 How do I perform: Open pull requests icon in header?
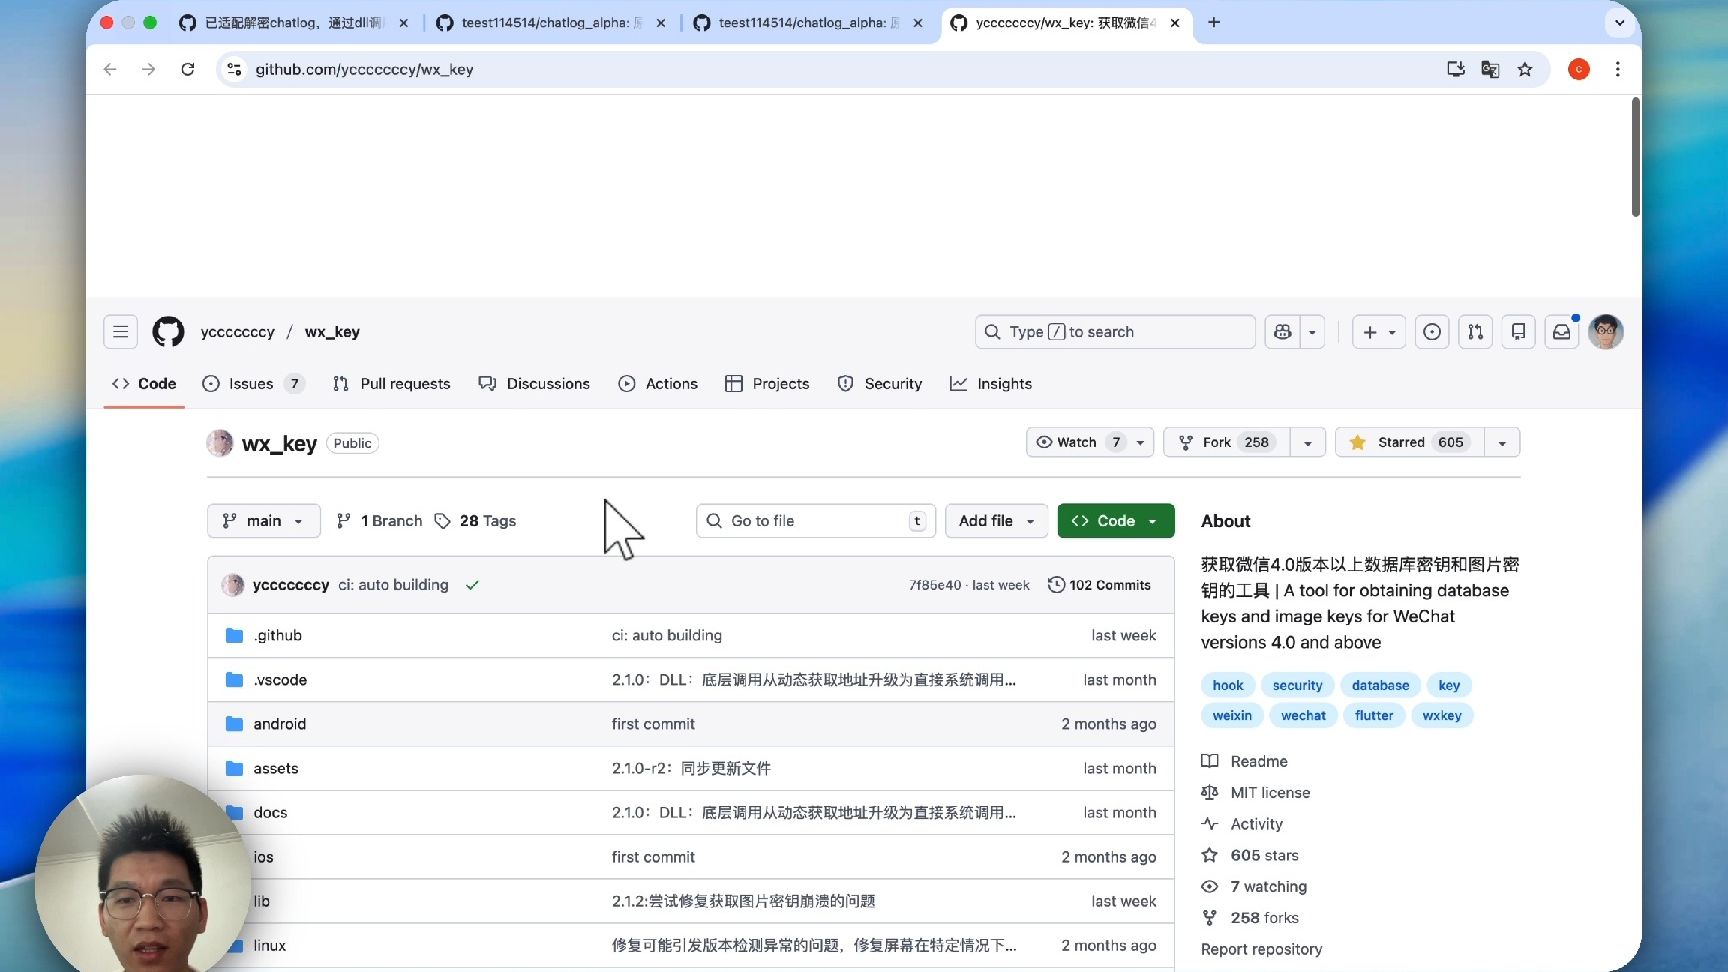tap(1476, 332)
